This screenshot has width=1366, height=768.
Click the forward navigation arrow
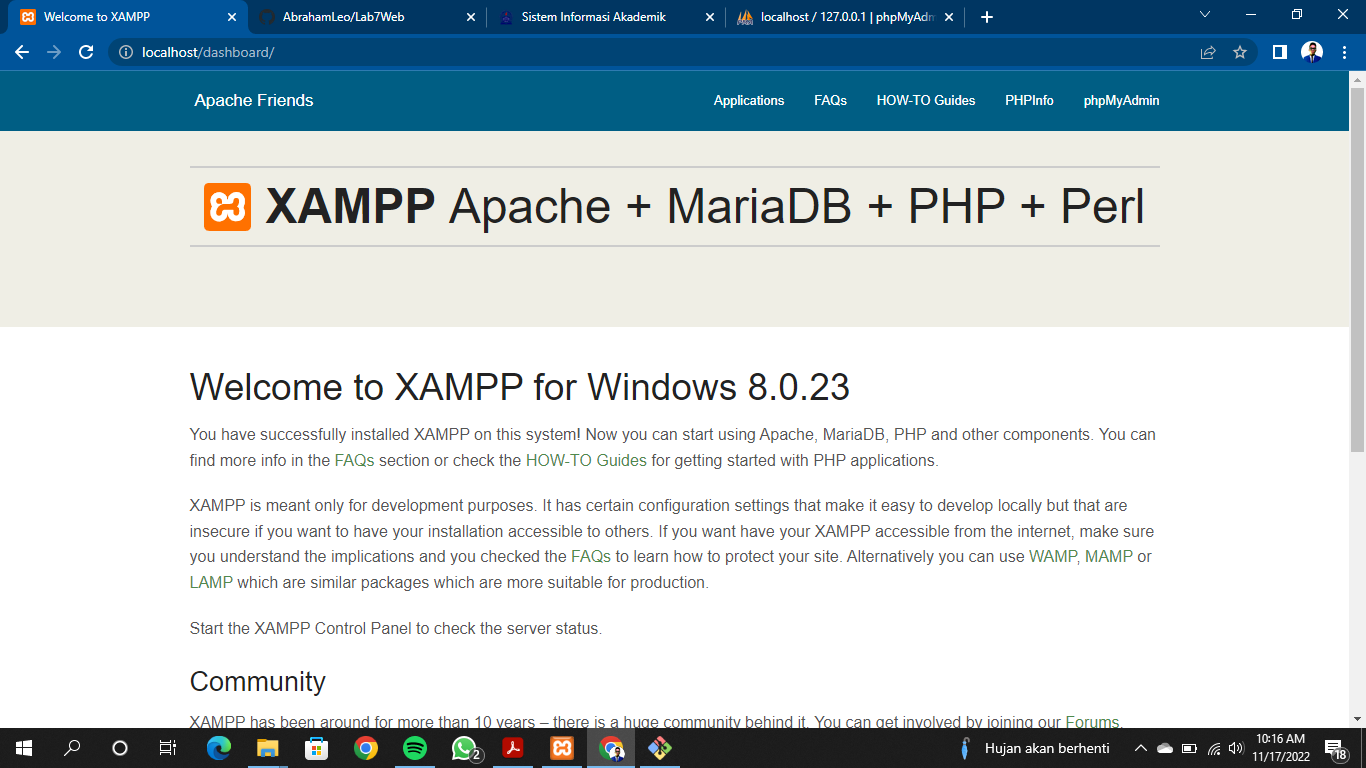click(x=54, y=52)
